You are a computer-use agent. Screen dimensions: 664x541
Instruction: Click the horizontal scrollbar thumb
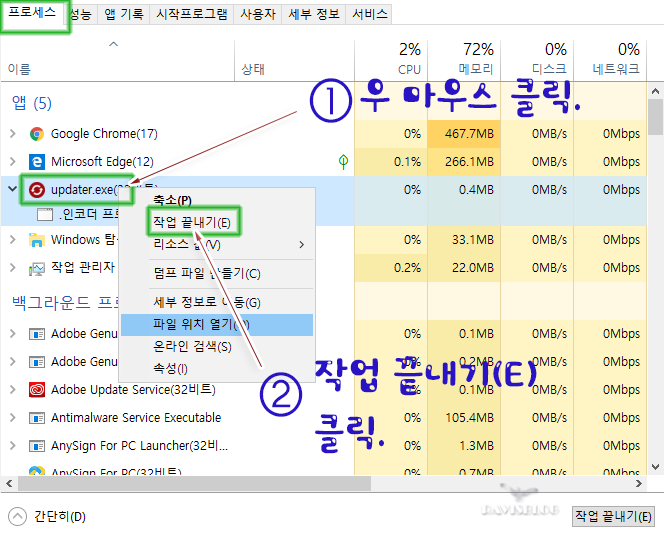coord(194,483)
